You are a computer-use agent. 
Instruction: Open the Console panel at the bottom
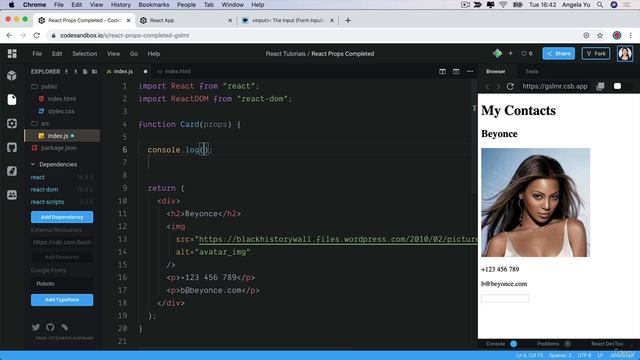tap(496, 344)
